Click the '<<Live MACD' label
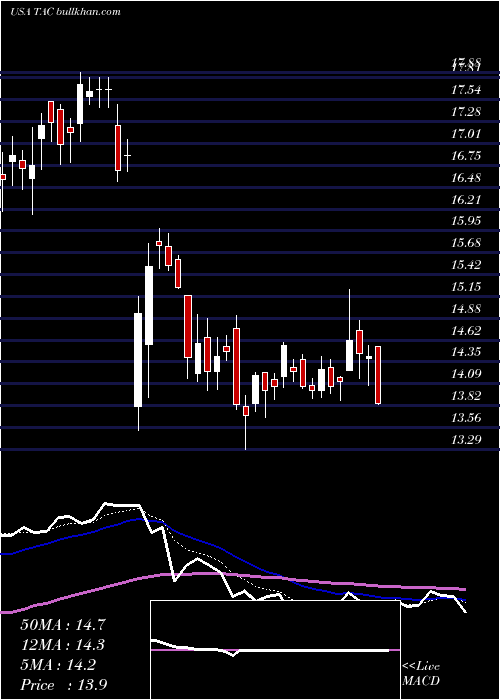Viewport: 500px width, 700px height. coord(421,674)
